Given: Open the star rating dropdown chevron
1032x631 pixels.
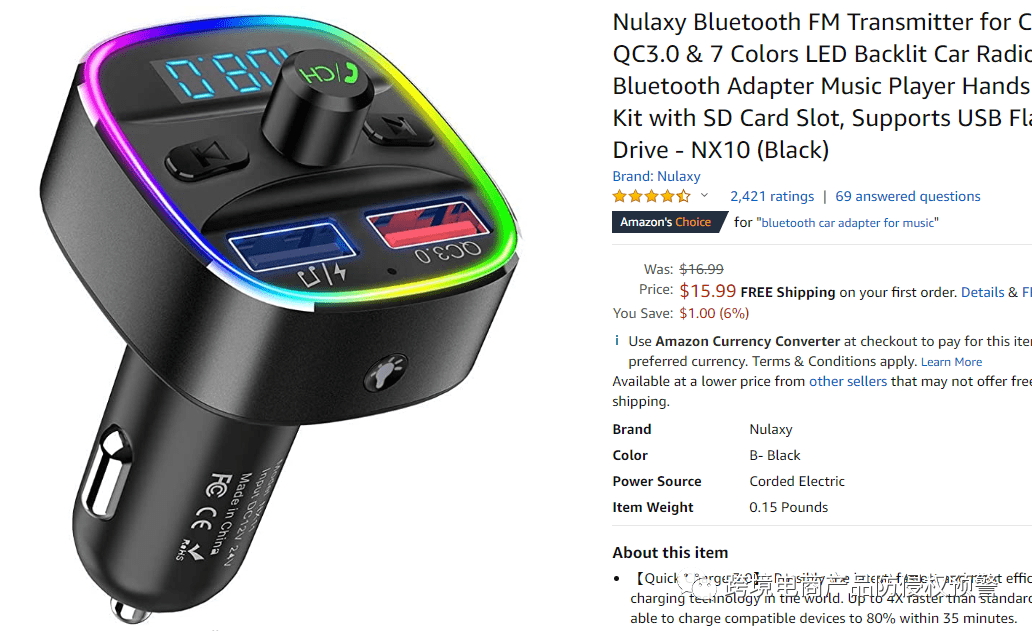Looking at the screenshot, I should tap(704, 195).
